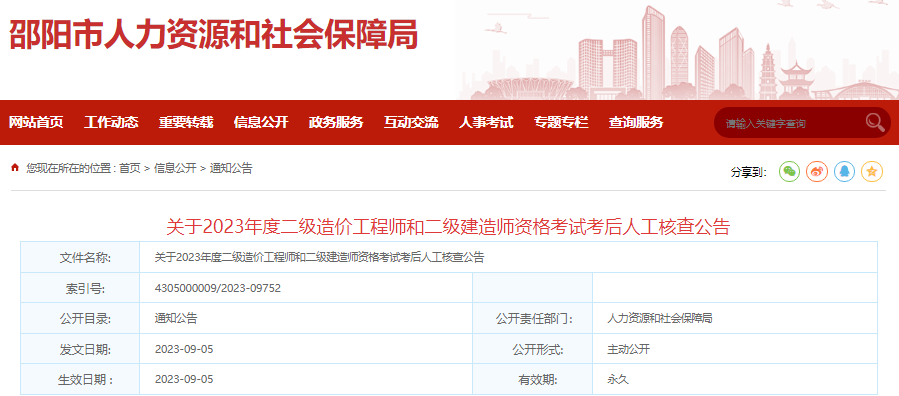The image size is (899, 396).
Task: Share page via WeChat icon
Action: pyautogui.click(x=789, y=171)
